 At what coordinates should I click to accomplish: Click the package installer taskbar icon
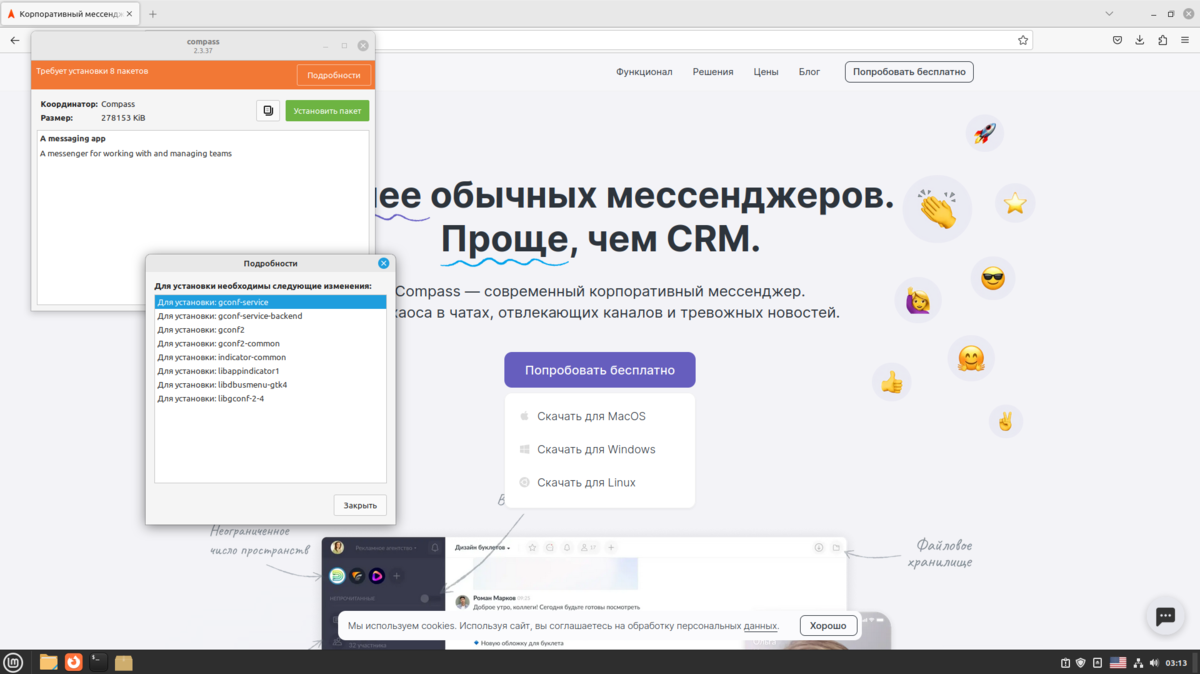[x=124, y=662]
